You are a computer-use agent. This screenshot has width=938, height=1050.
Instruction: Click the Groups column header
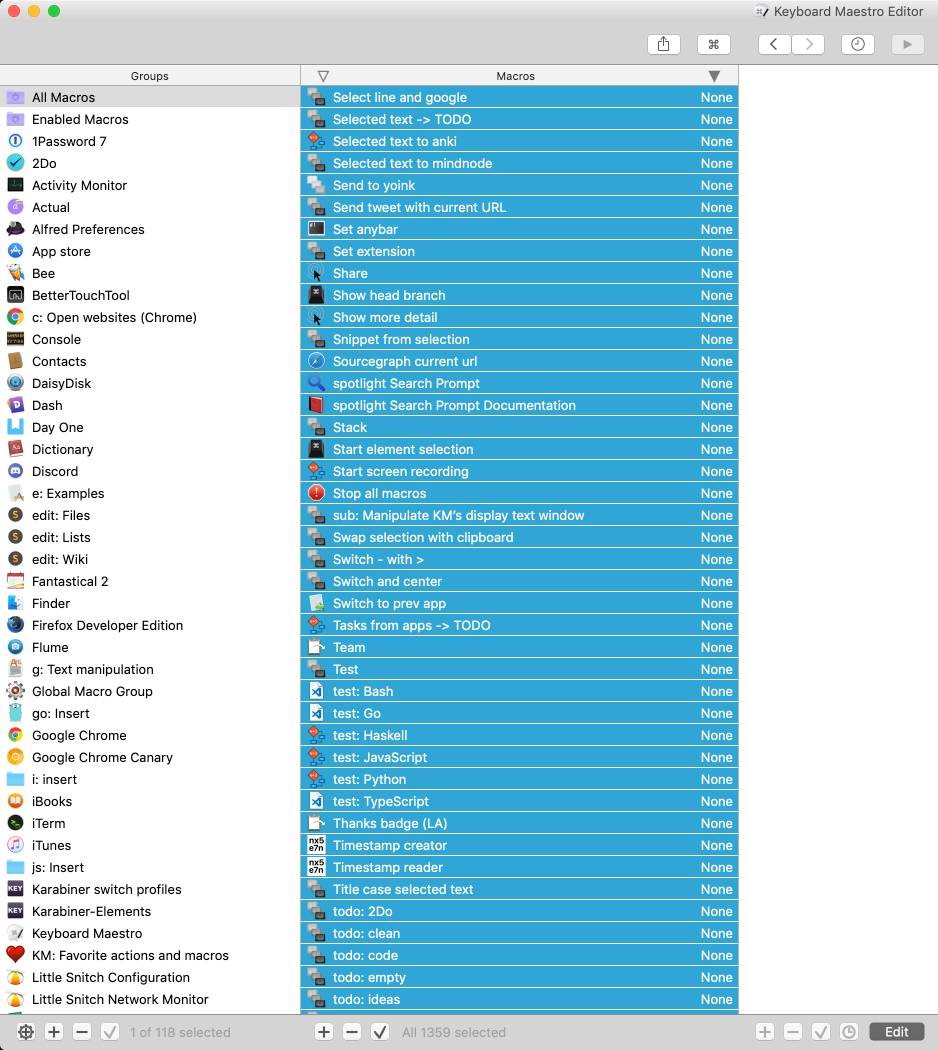click(150, 76)
